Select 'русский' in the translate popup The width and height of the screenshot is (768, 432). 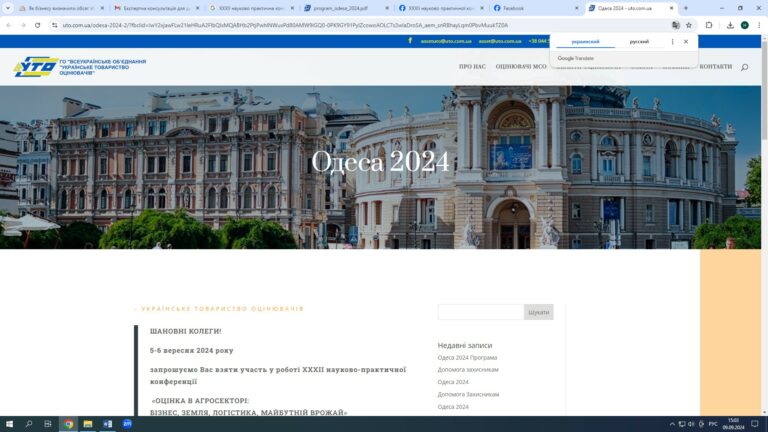pos(639,42)
